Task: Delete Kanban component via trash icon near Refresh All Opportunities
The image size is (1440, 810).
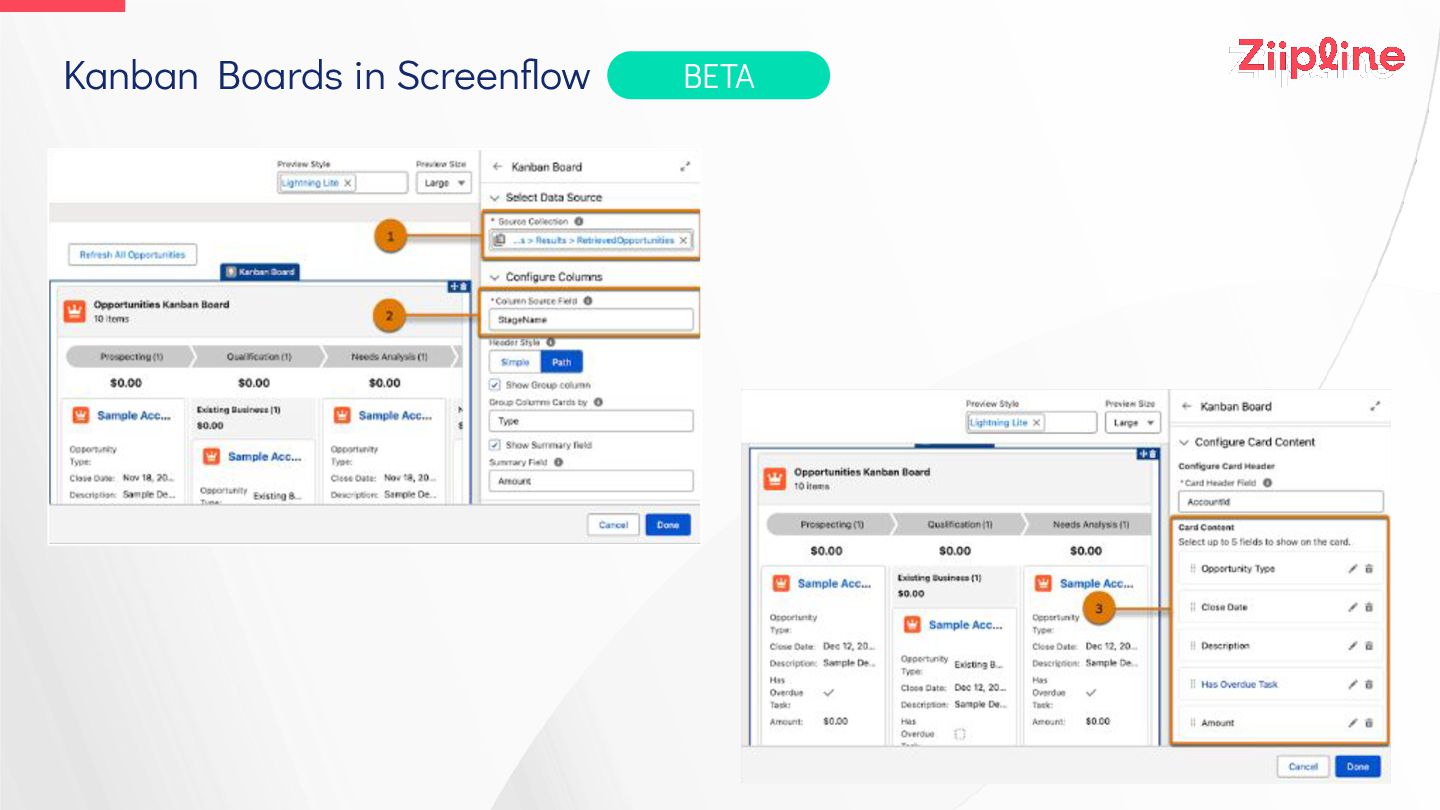Action: coord(463,286)
